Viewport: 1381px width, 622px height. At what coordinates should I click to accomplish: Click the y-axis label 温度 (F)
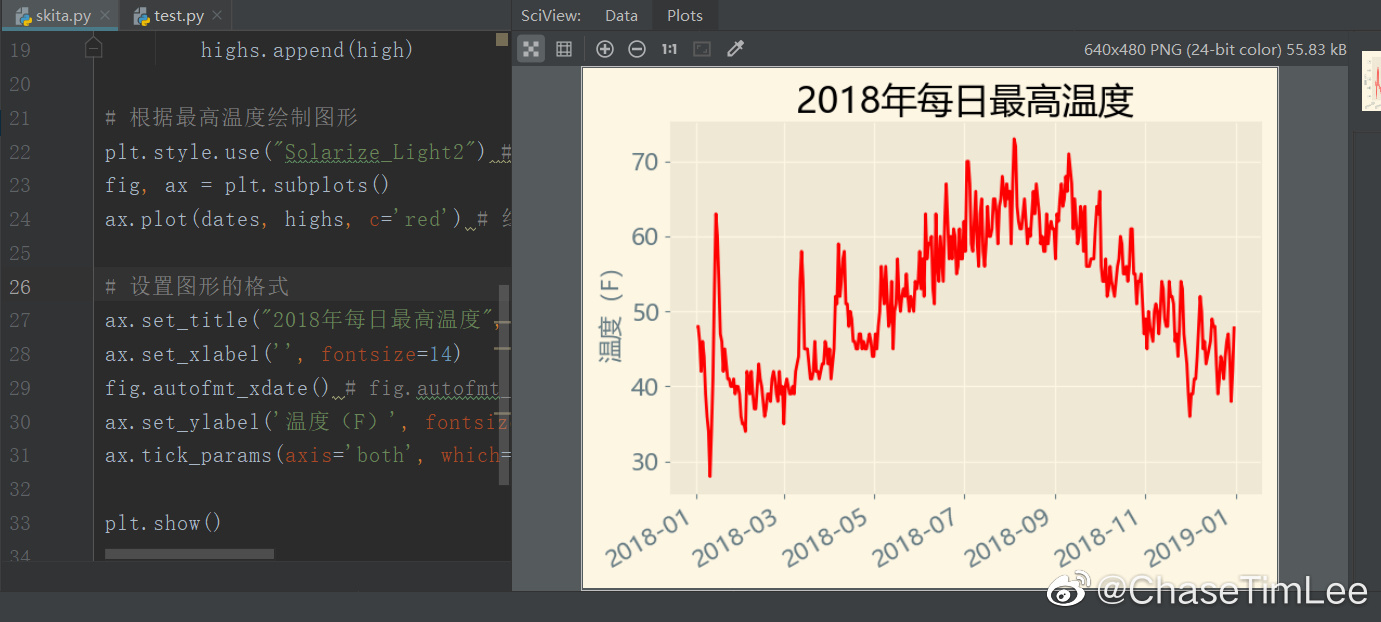point(610,316)
